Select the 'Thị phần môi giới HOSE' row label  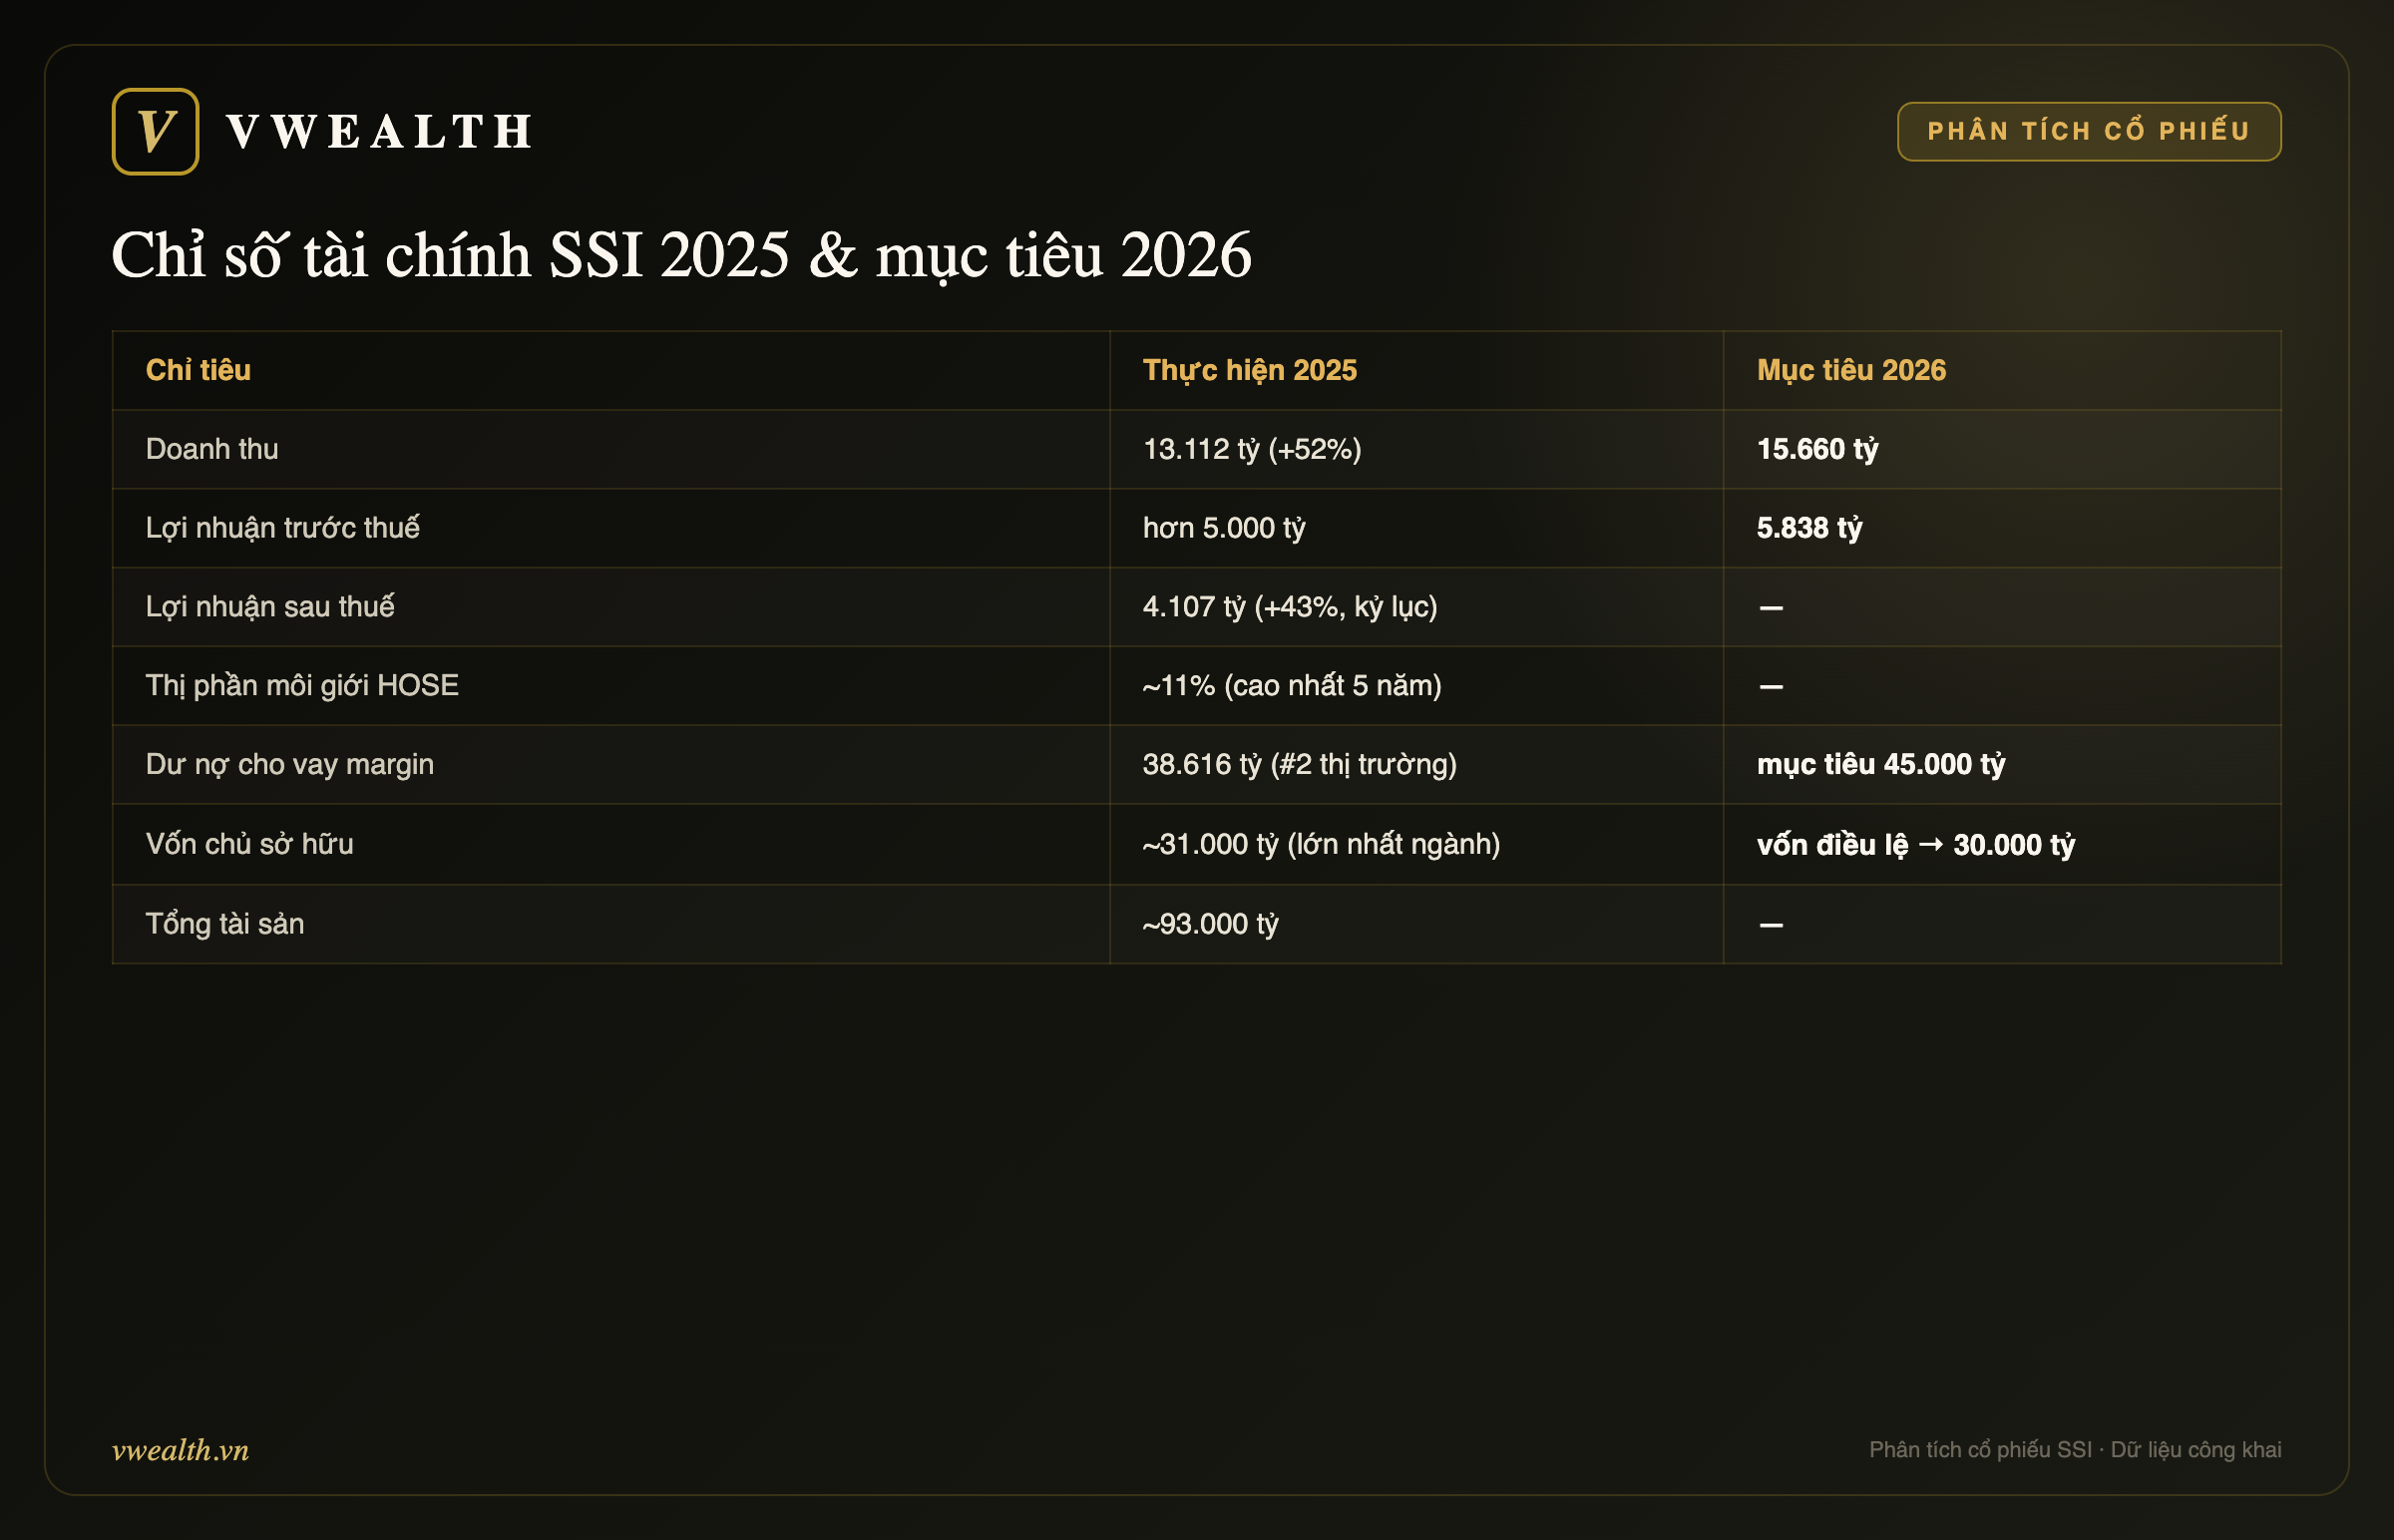point(302,685)
